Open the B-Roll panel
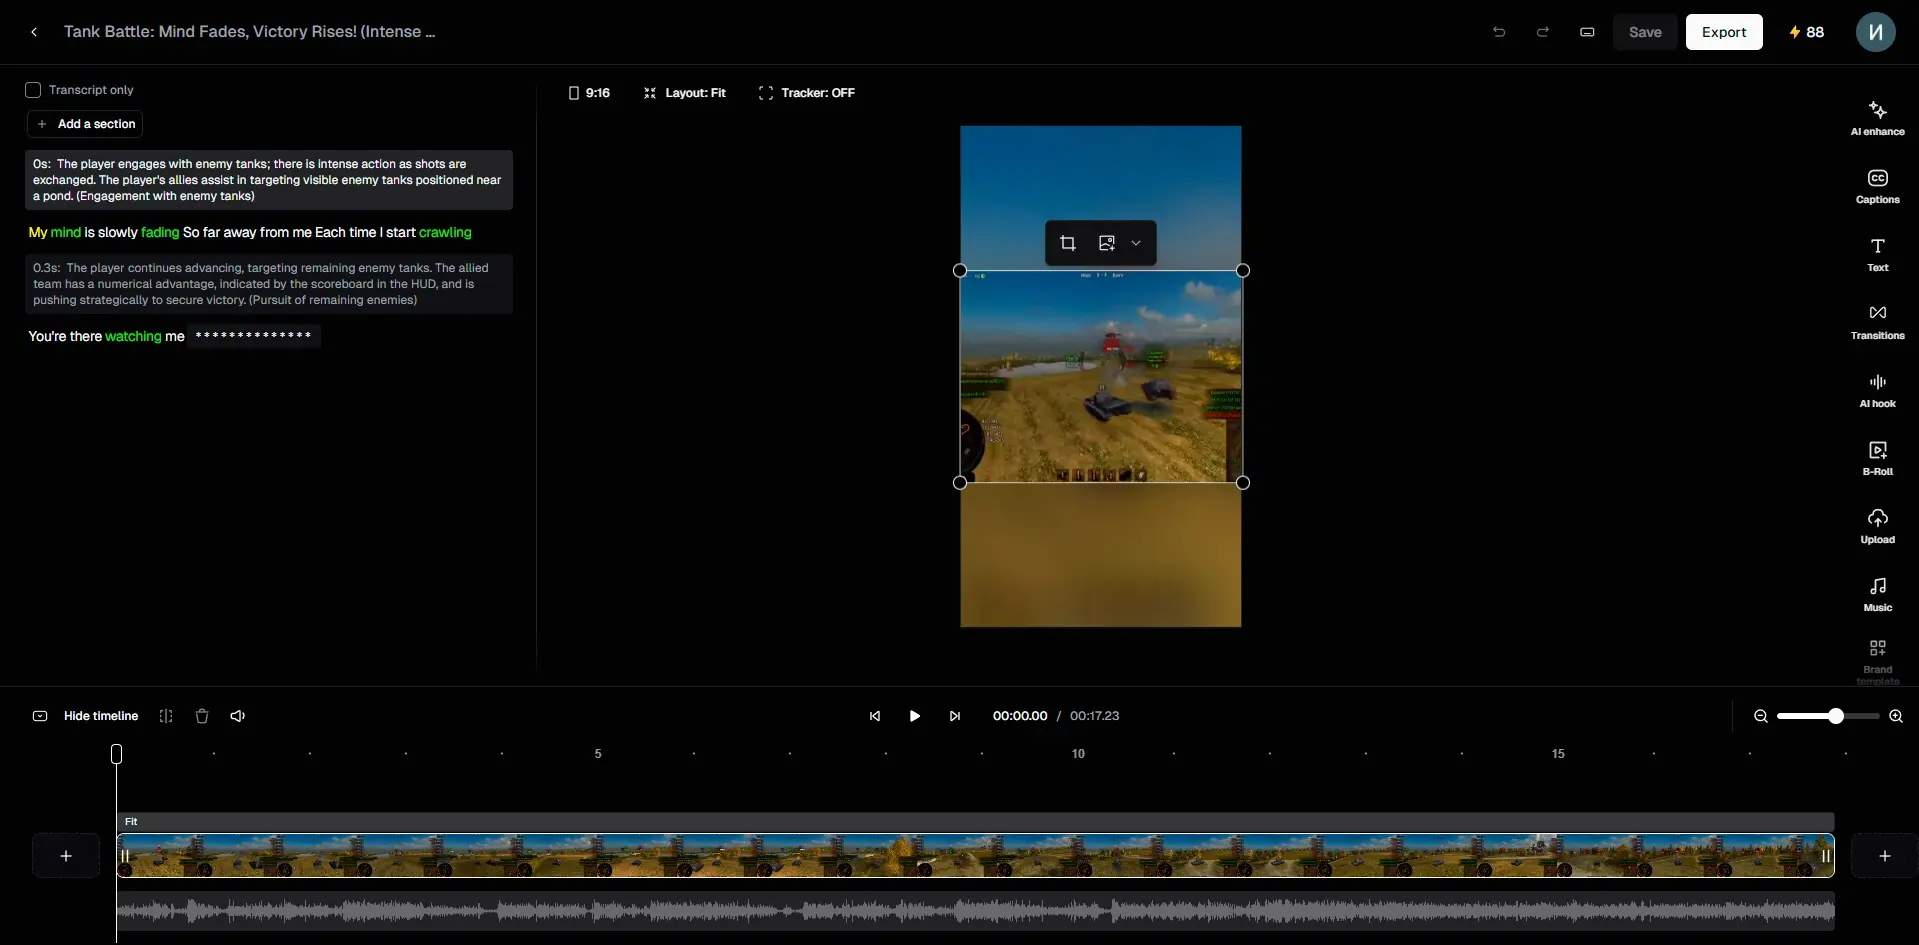This screenshot has width=1919, height=945. (1877, 458)
